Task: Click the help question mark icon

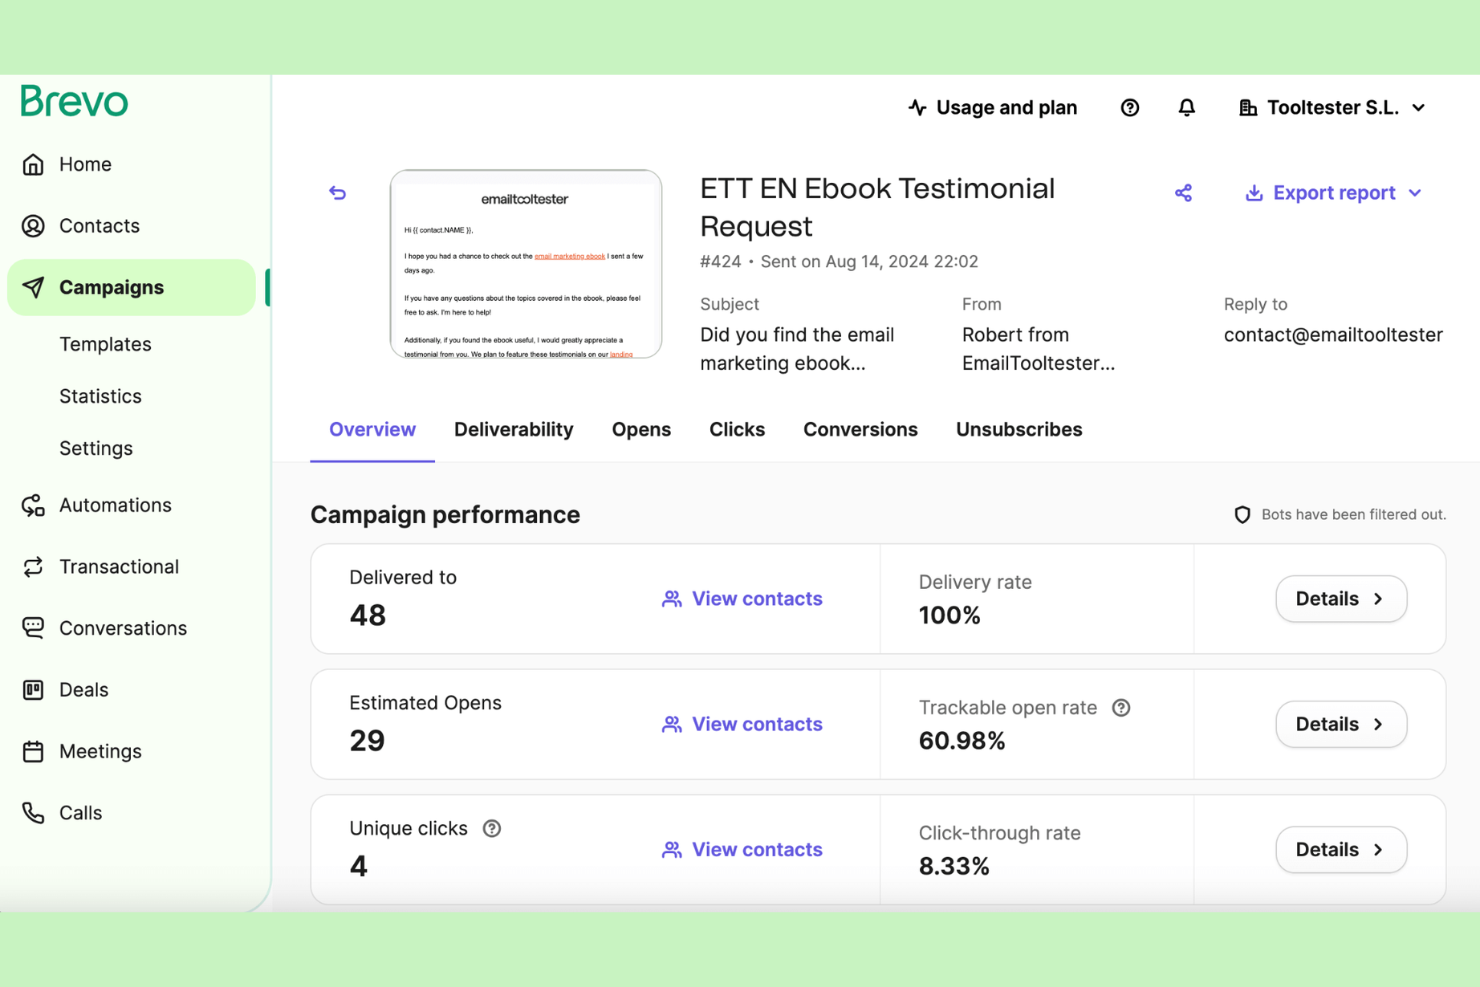Action: [x=1130, y=107]
